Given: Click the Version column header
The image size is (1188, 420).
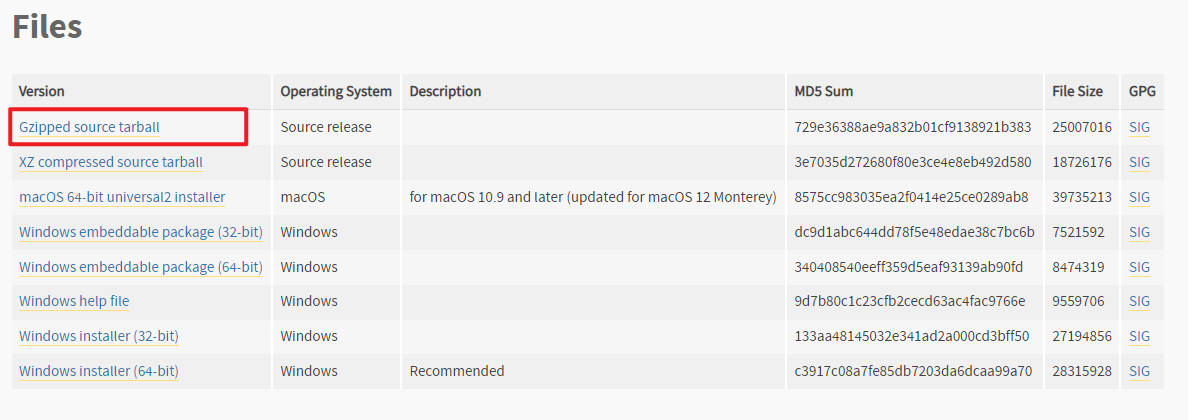Looking at the screenshot, I should tap(42, 91).
